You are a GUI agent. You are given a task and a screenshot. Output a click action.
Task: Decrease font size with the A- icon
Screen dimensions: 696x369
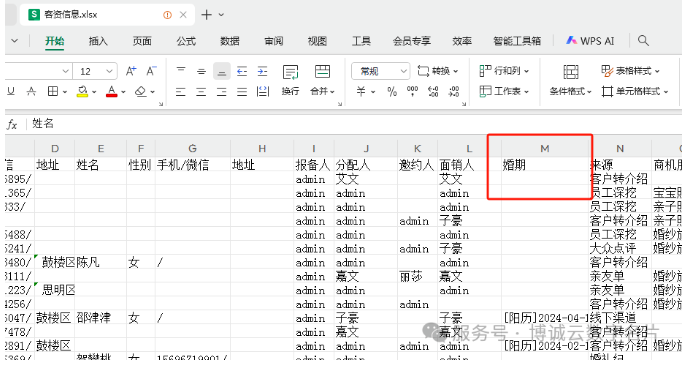tap(151, 71)
